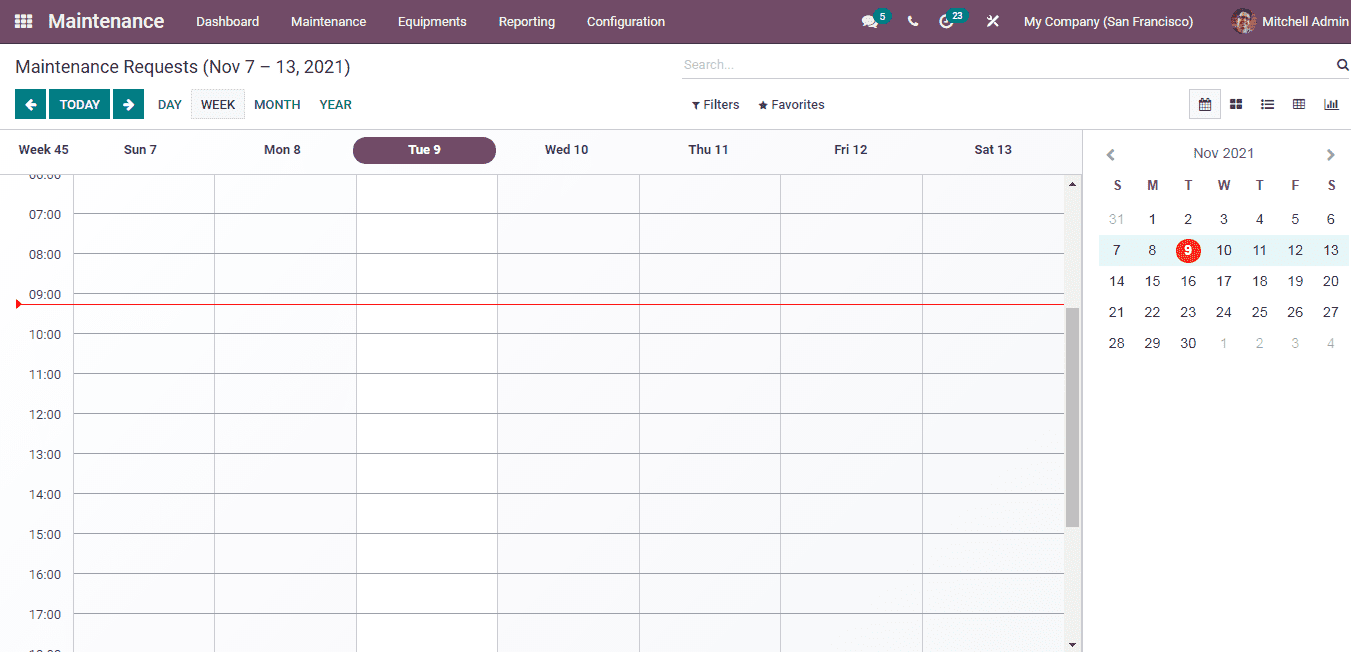The height and width of the screenshot is (652, 1351).
Task: Switch to the List view
Action: tap(1267, 103)
